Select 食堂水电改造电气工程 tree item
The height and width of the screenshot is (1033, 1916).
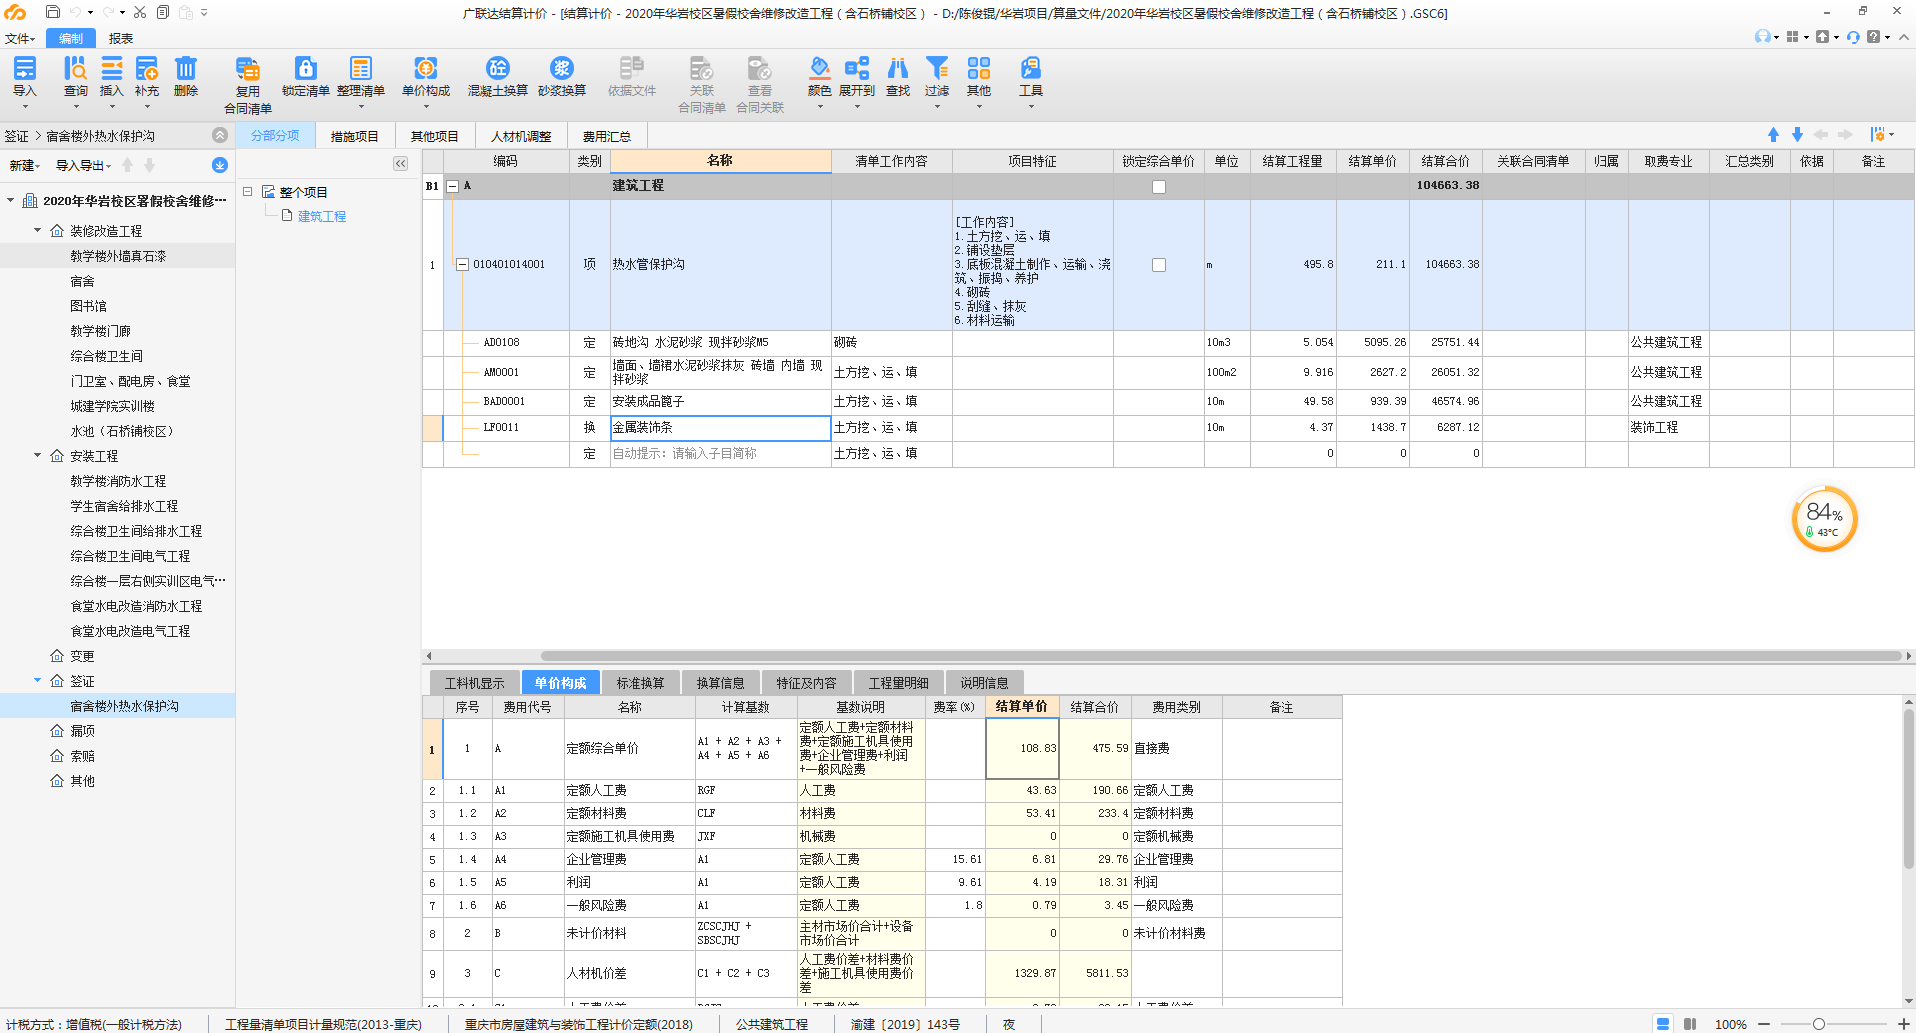point(130,631)
